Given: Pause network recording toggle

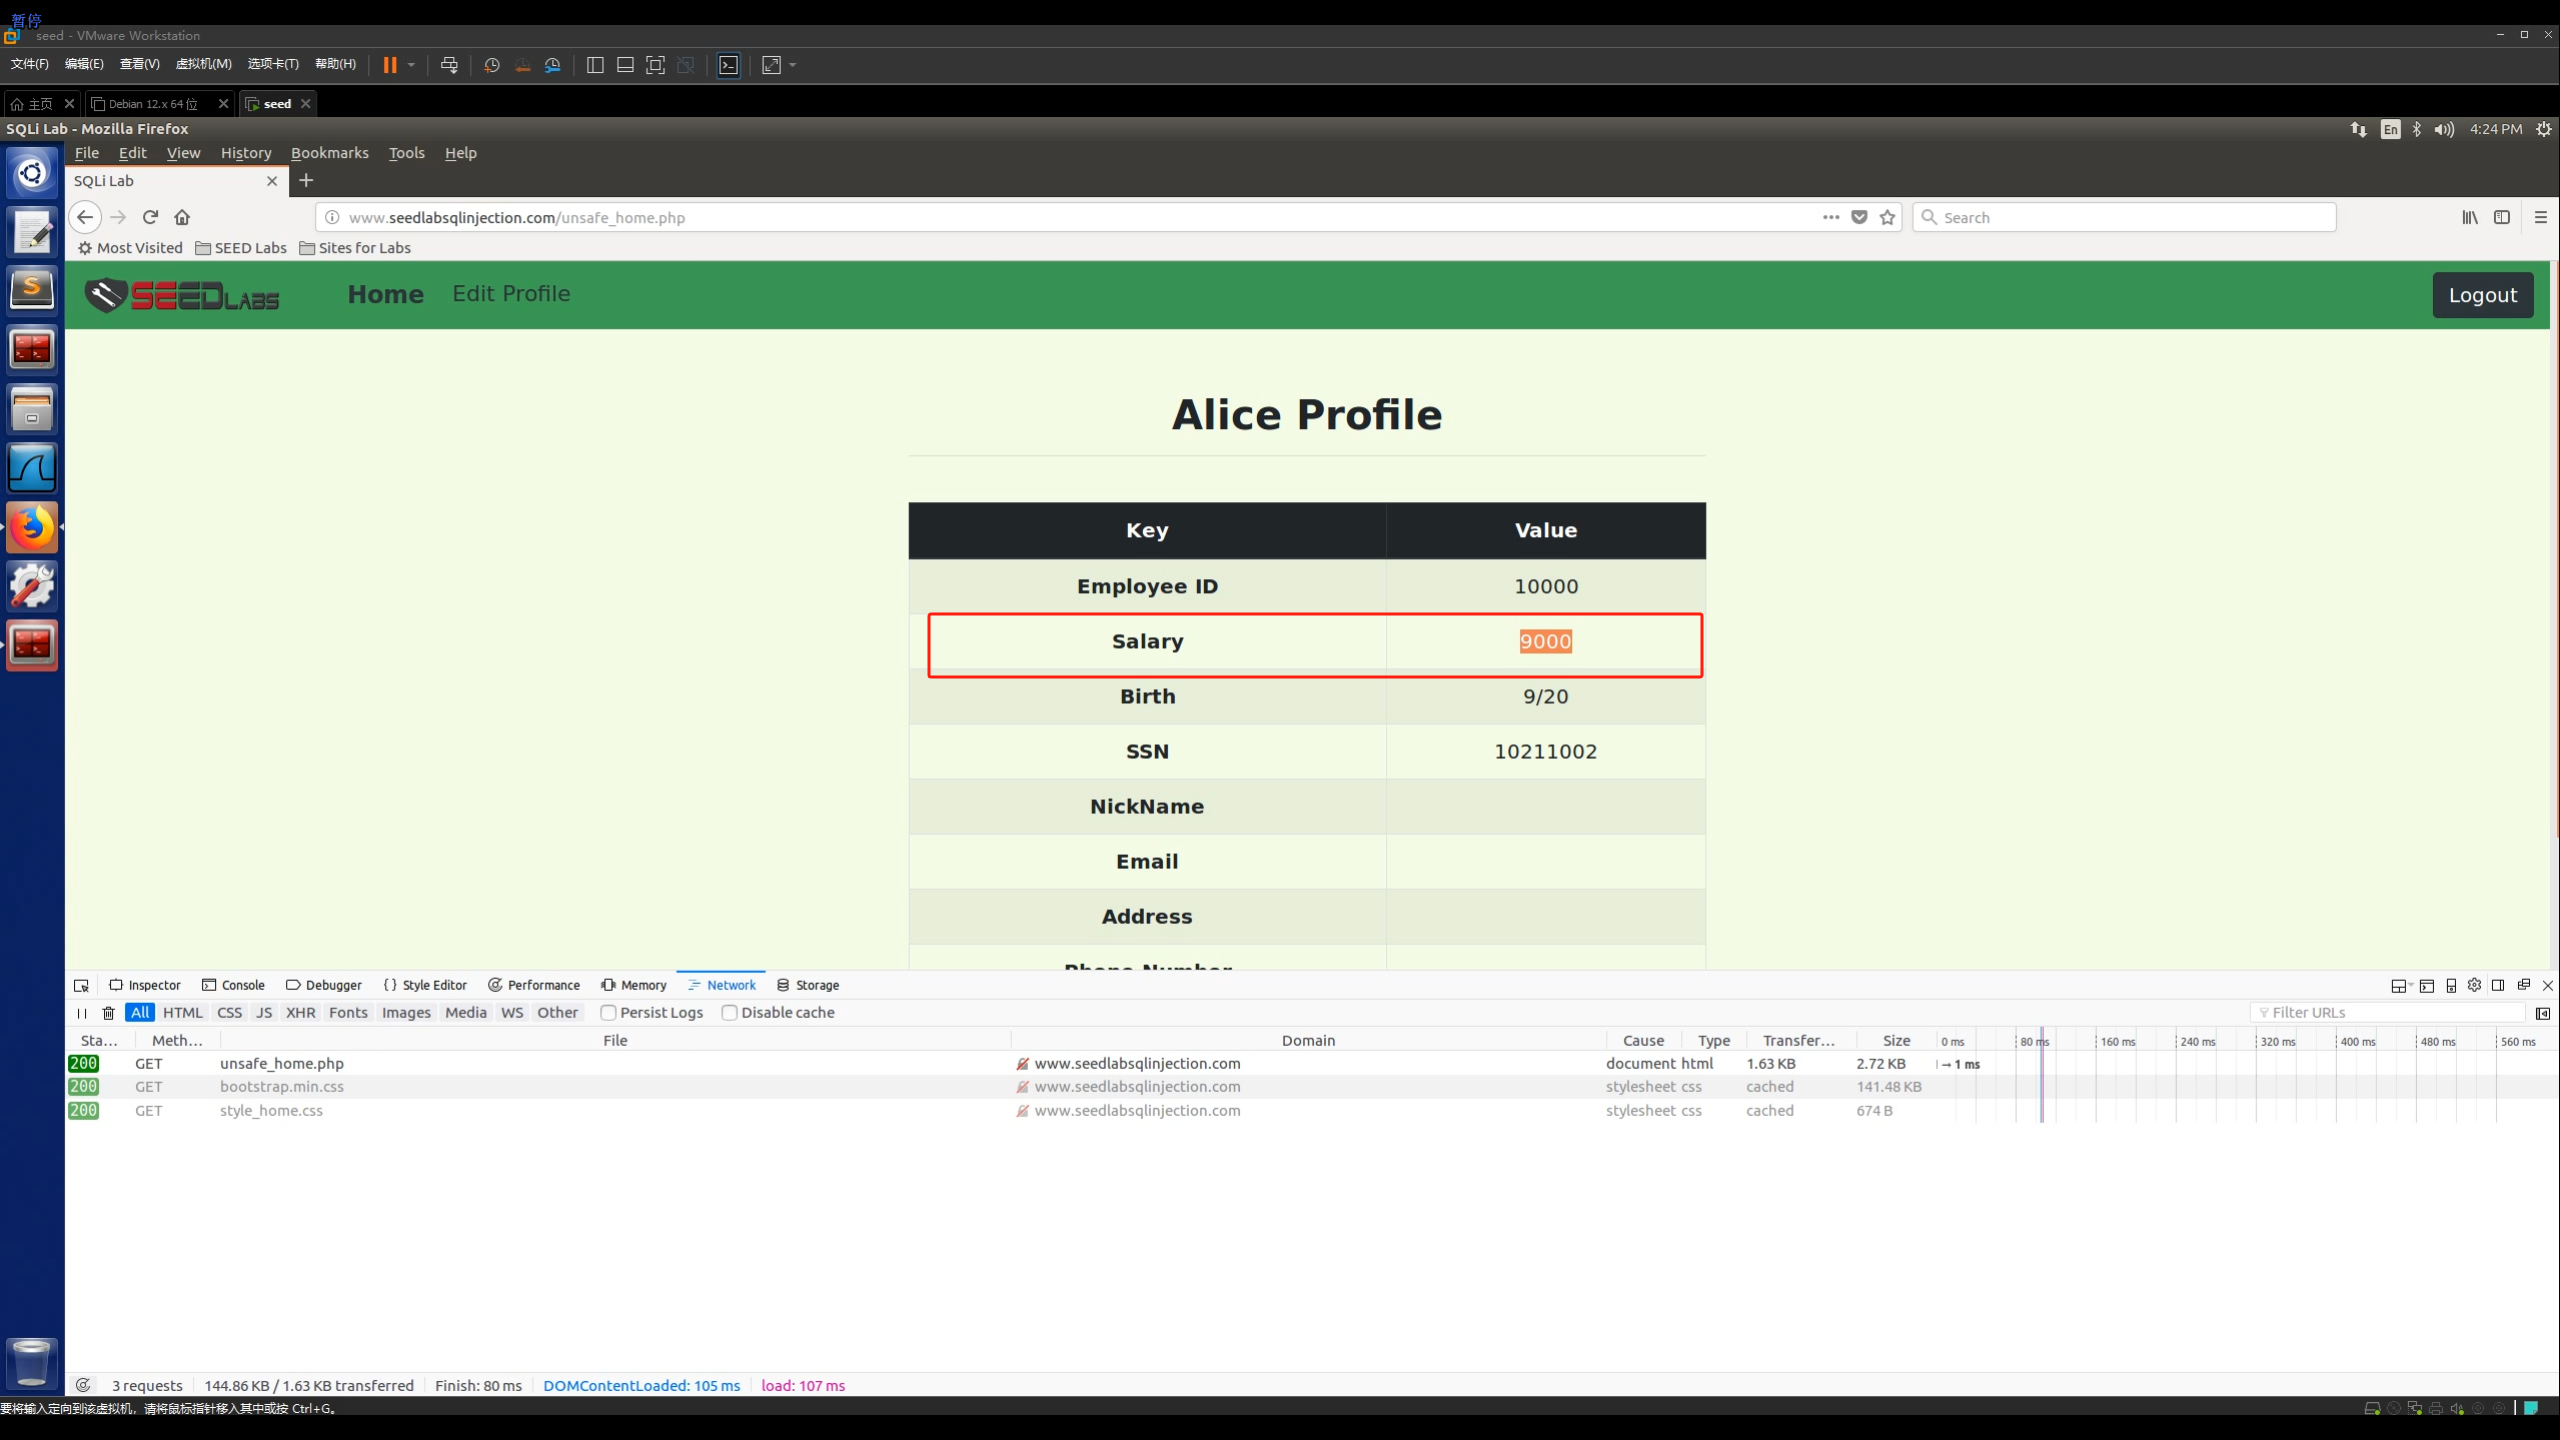Looking at the screenshot, I should [x=82, y=1013].
